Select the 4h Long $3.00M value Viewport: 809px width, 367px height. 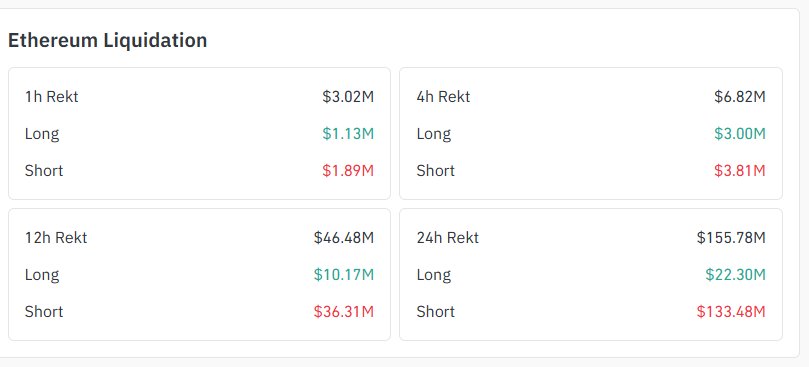(740, 134)
